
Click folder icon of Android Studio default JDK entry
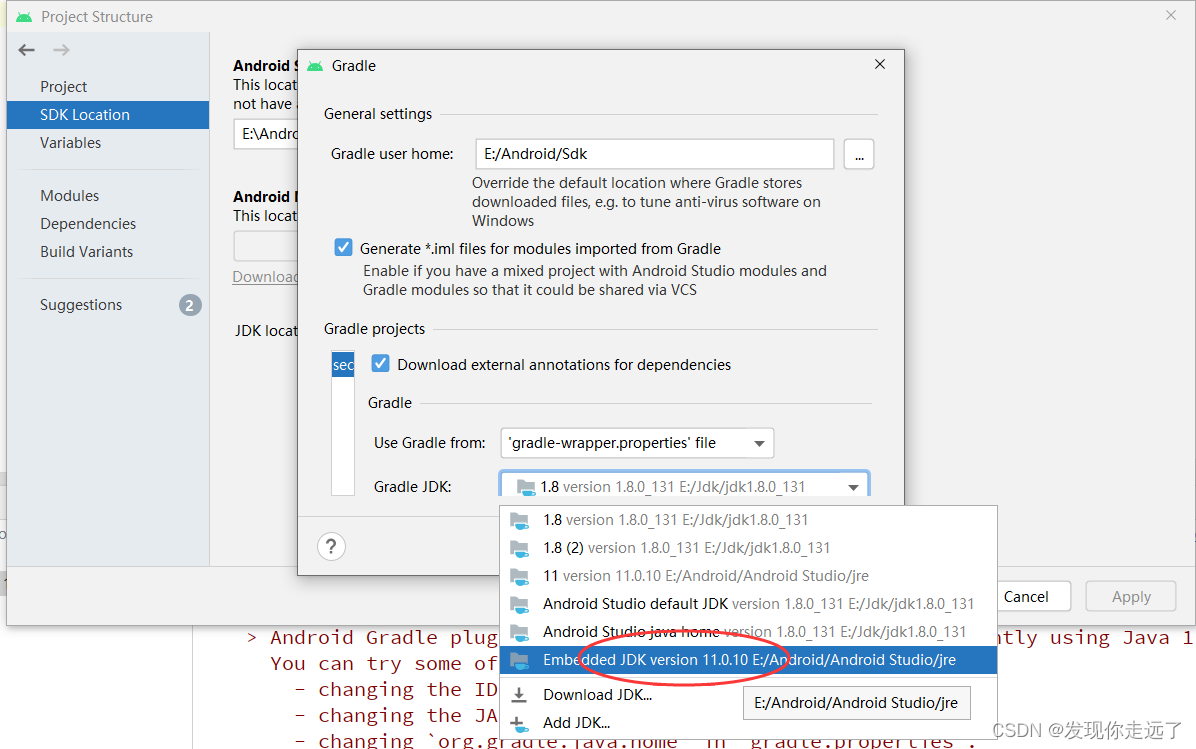(x=519, y=604)
